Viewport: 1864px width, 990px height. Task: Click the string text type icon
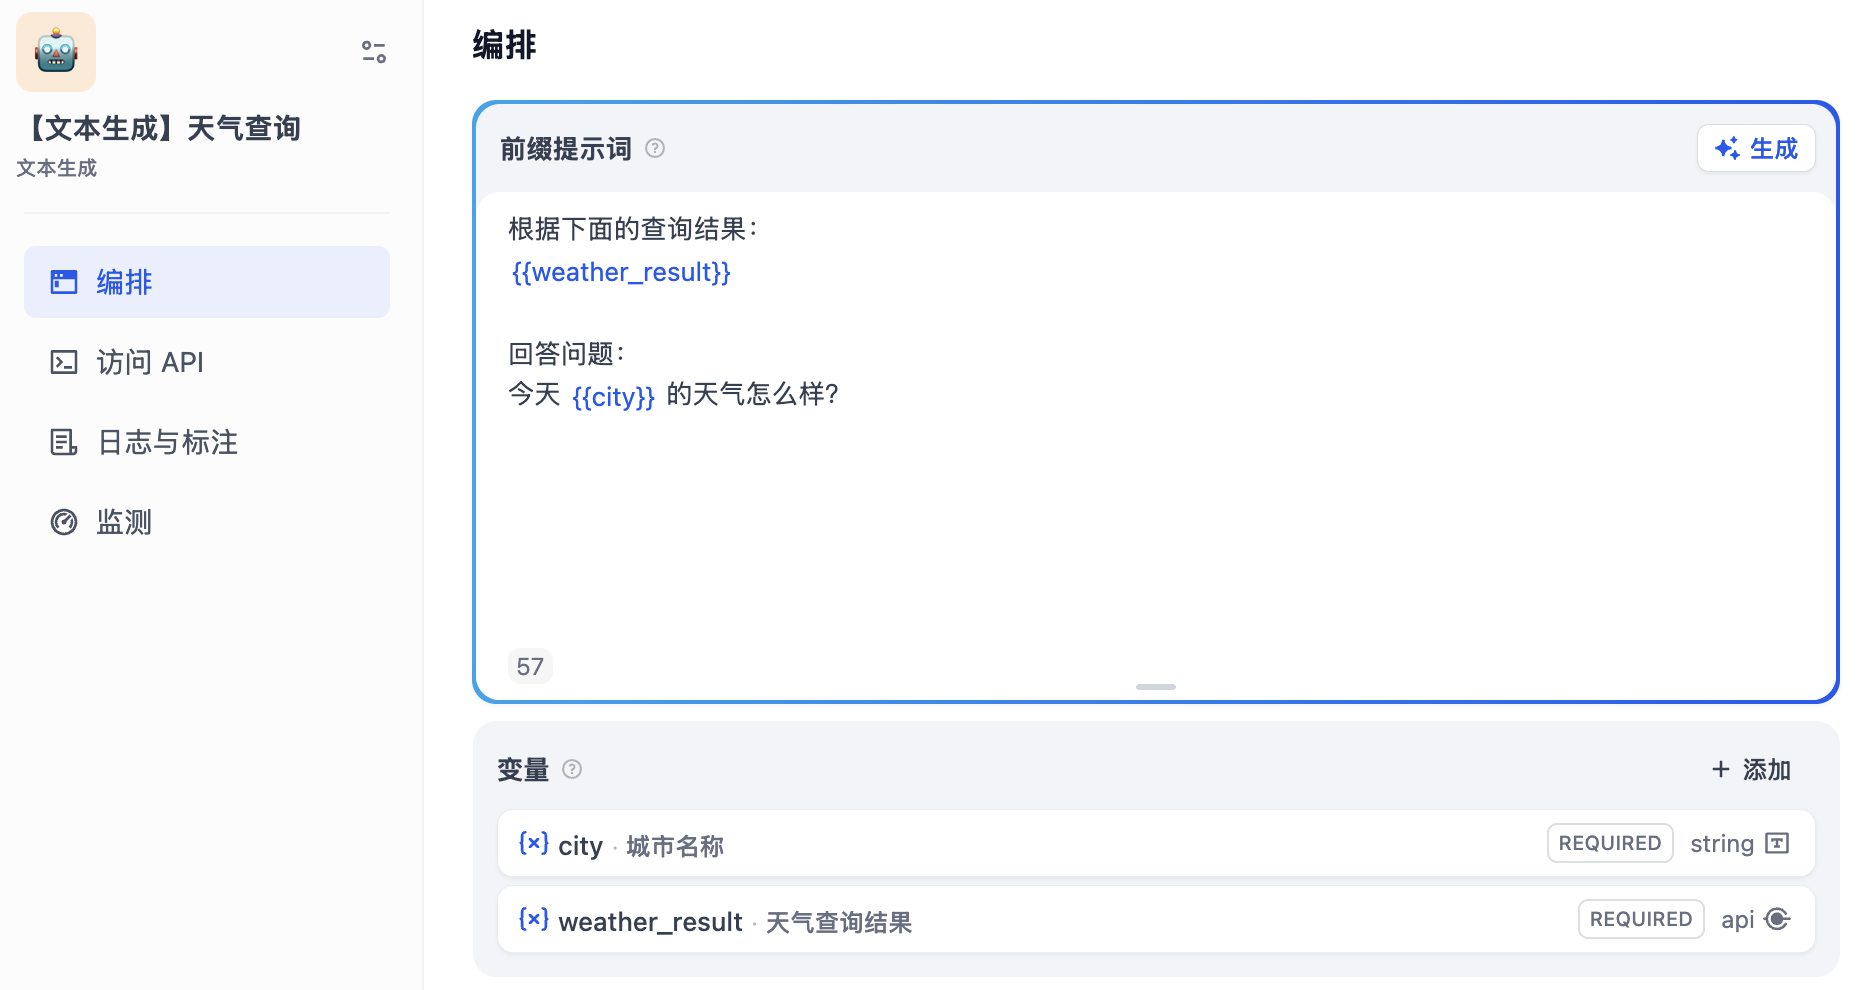(x=1777, y=843)
